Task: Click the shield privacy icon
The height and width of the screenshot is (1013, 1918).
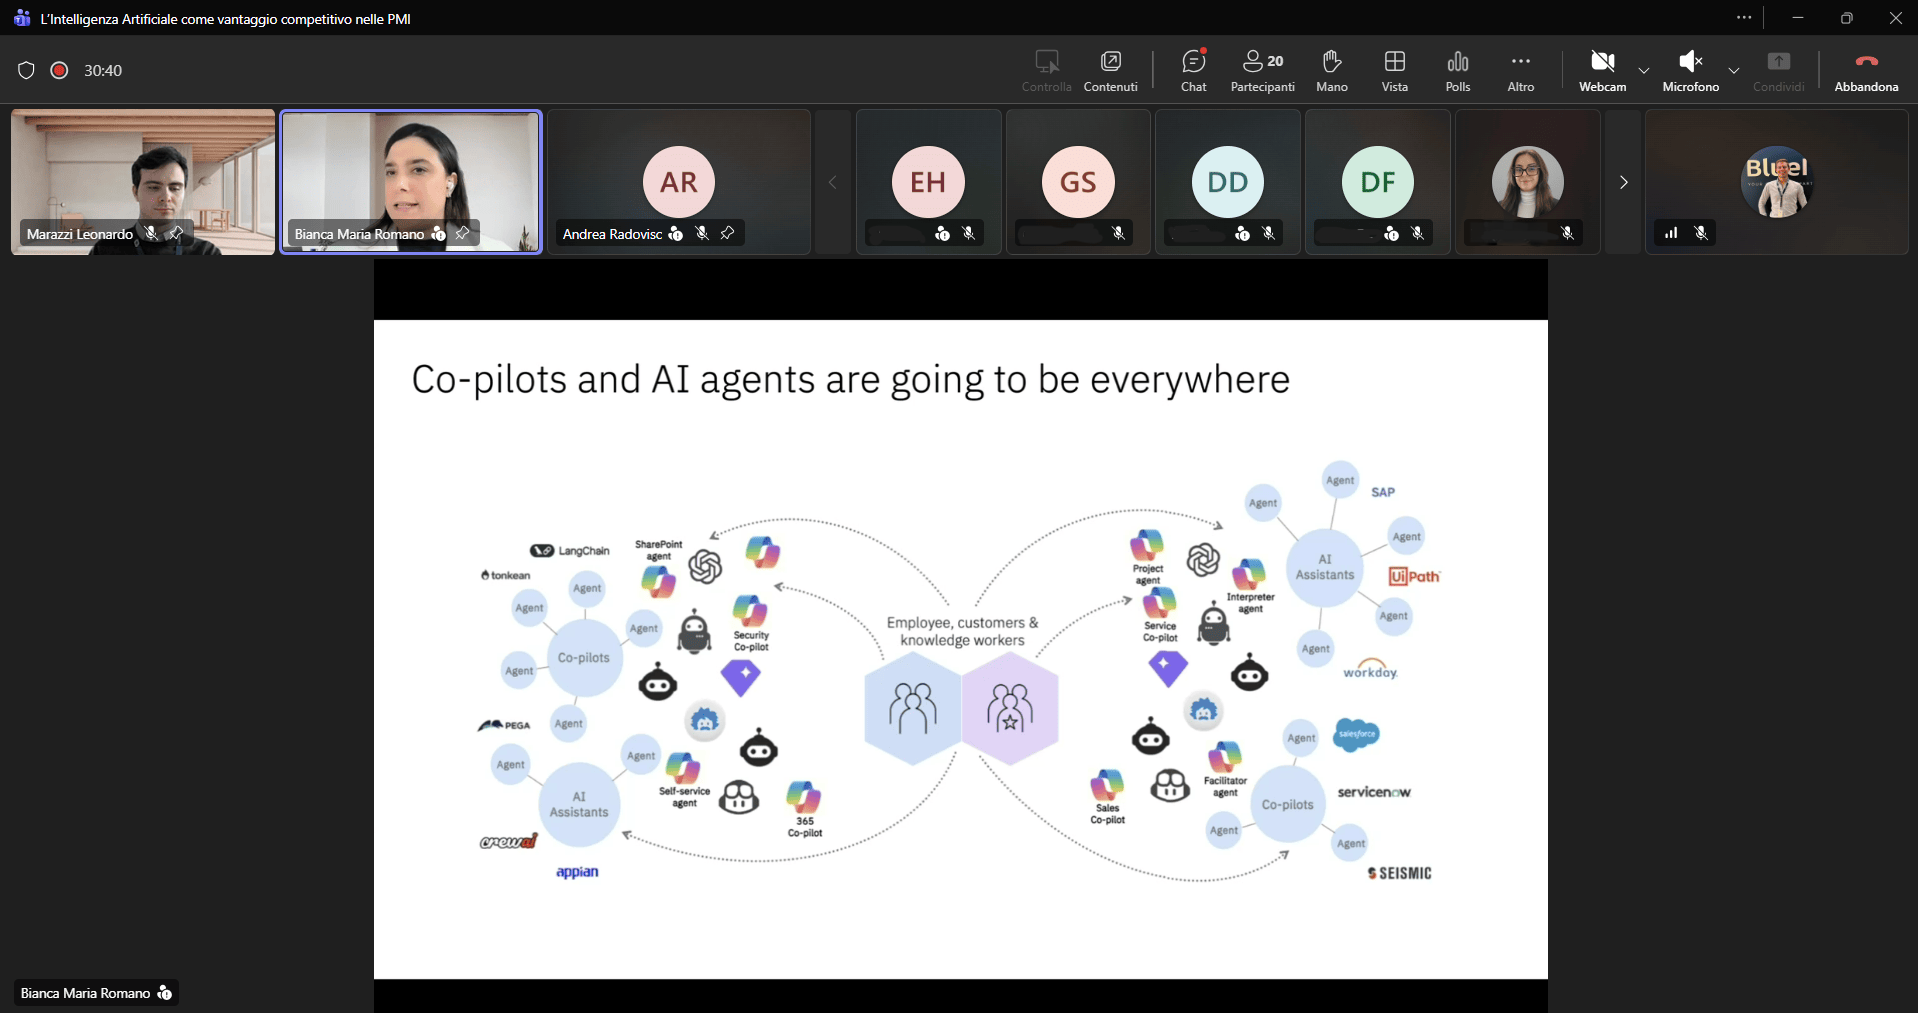Action: pyautogui.click(x=26, y=70)
